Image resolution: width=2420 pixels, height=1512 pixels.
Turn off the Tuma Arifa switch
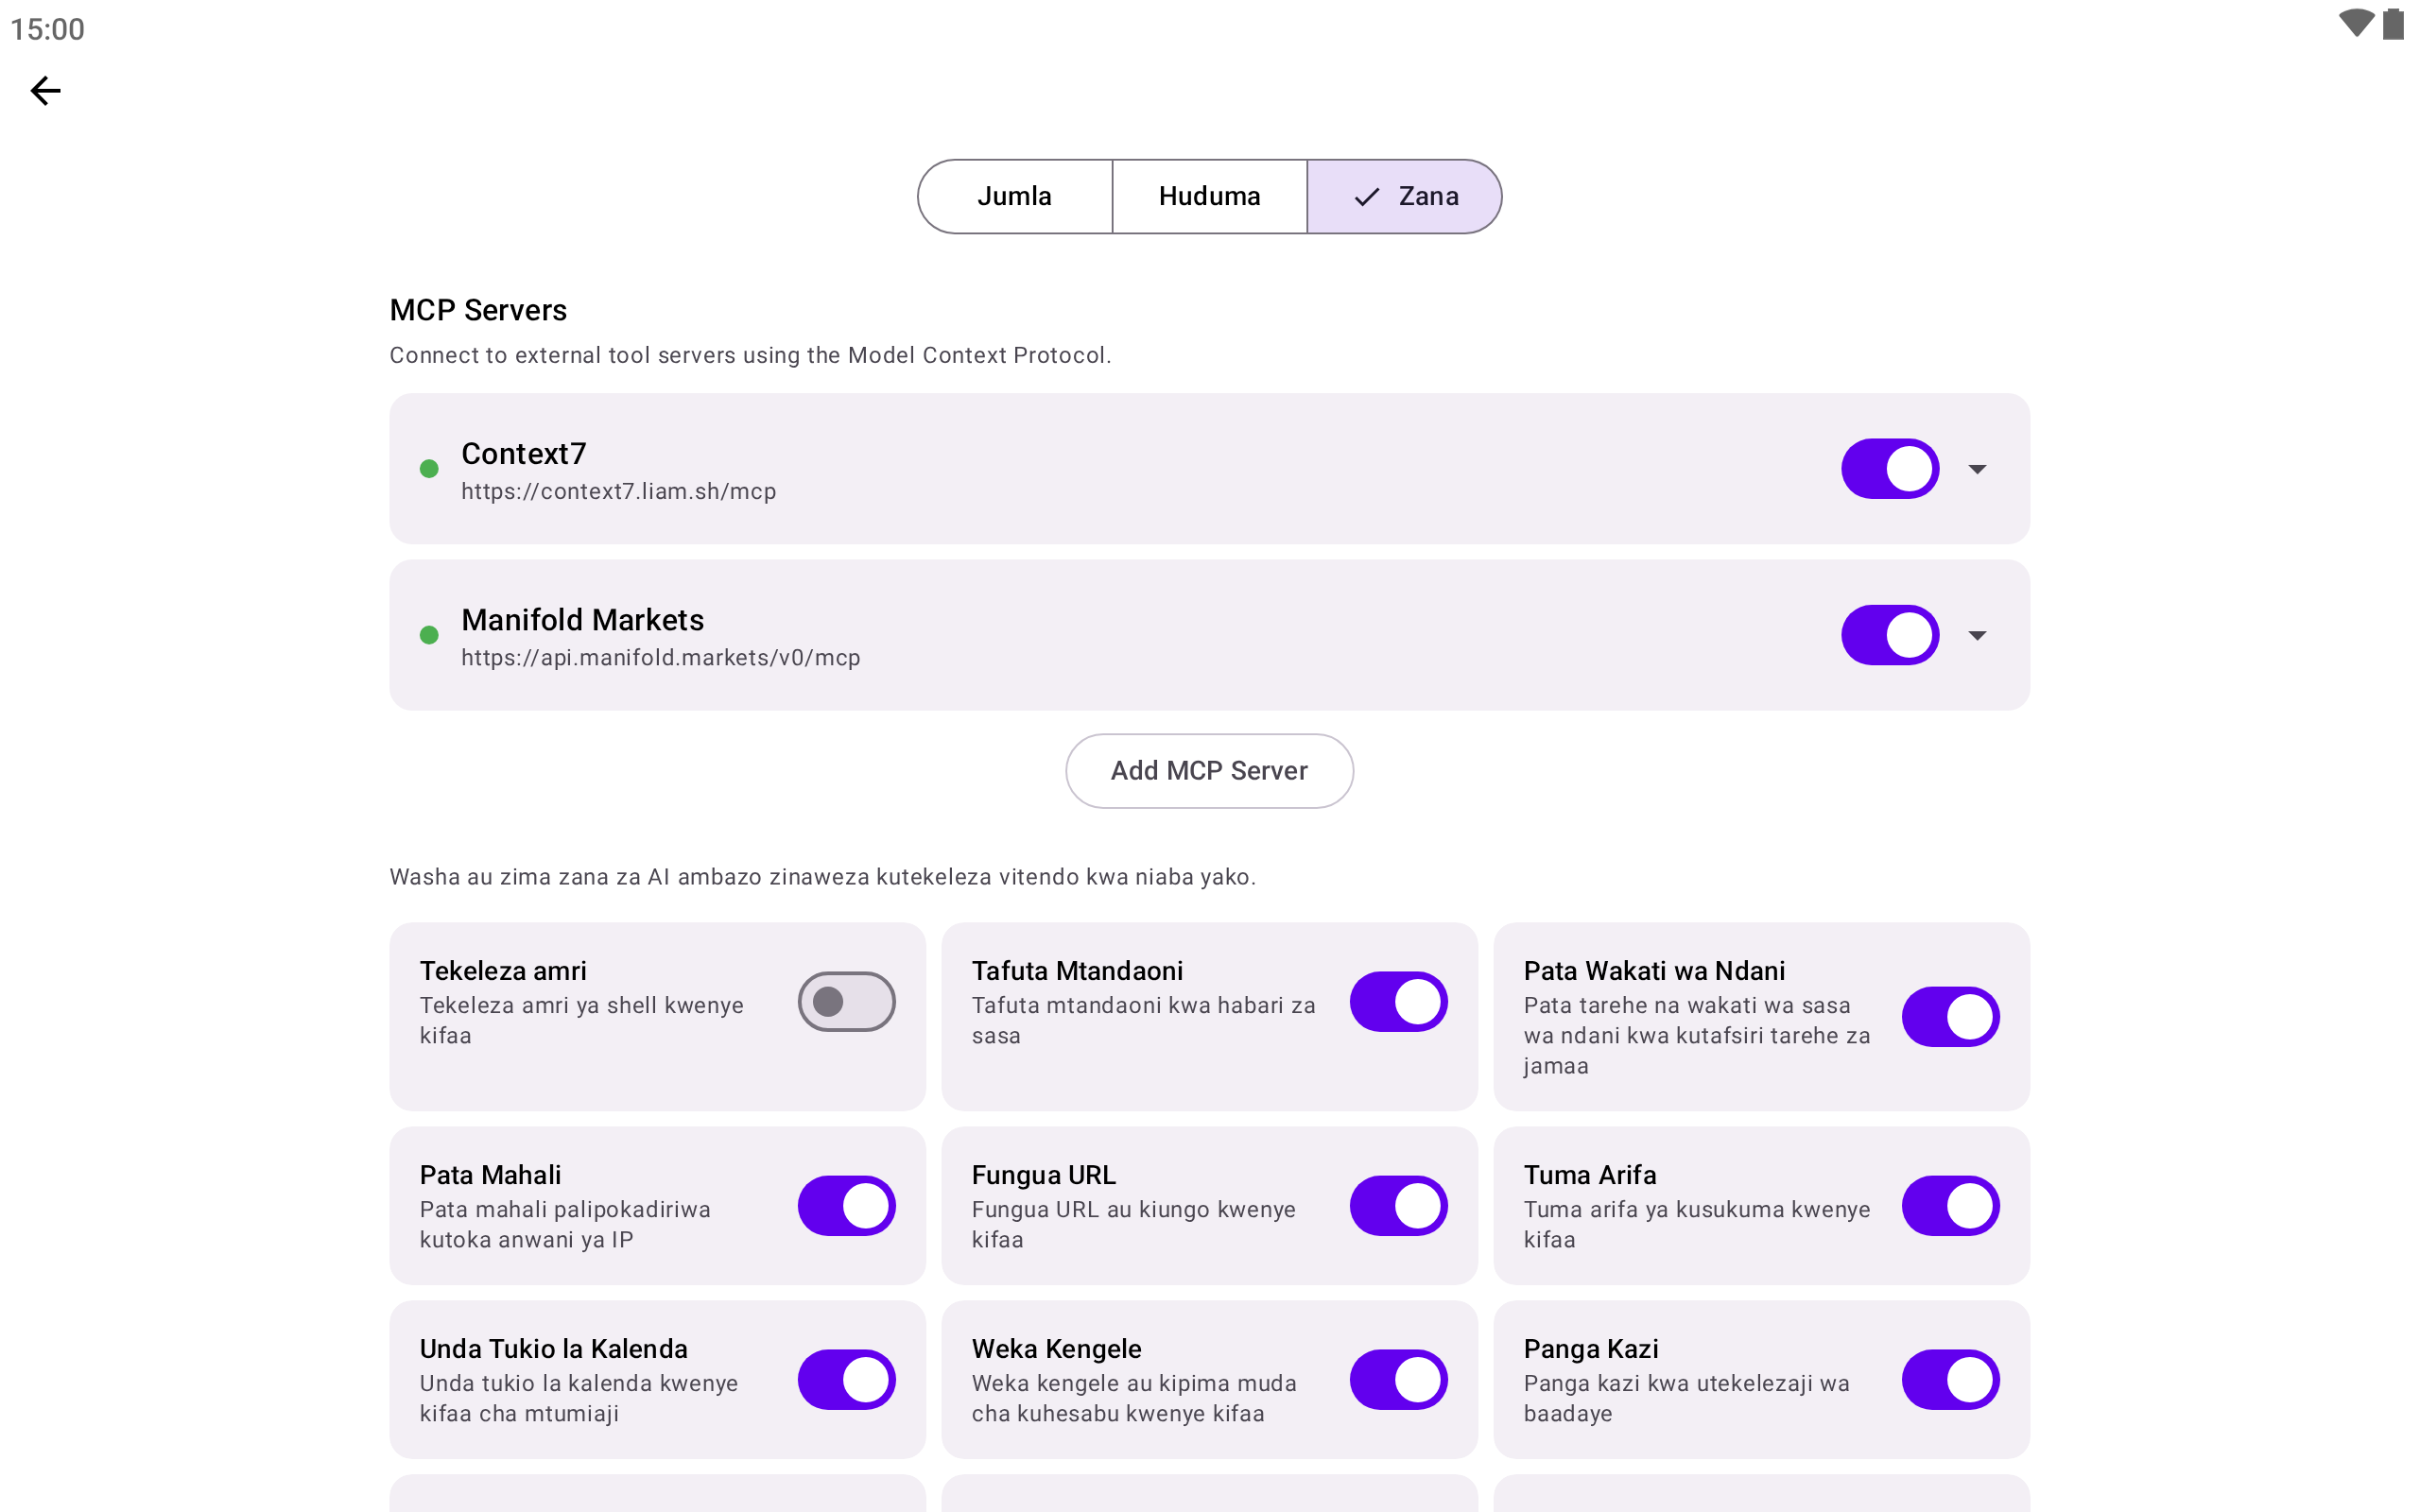tap(1950, 1206)
